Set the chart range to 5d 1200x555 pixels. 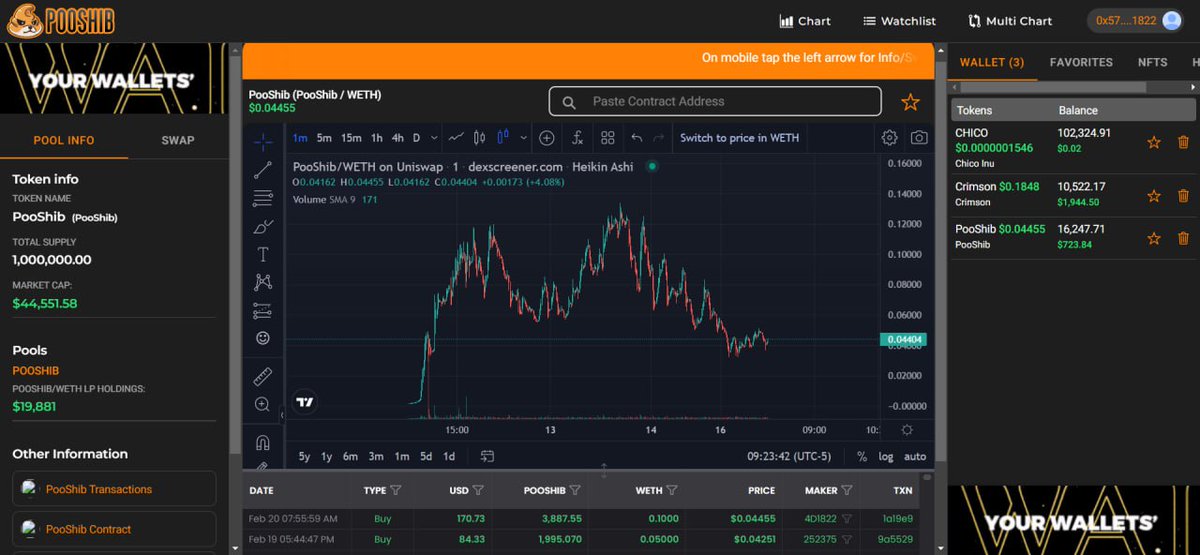point(426,456)
